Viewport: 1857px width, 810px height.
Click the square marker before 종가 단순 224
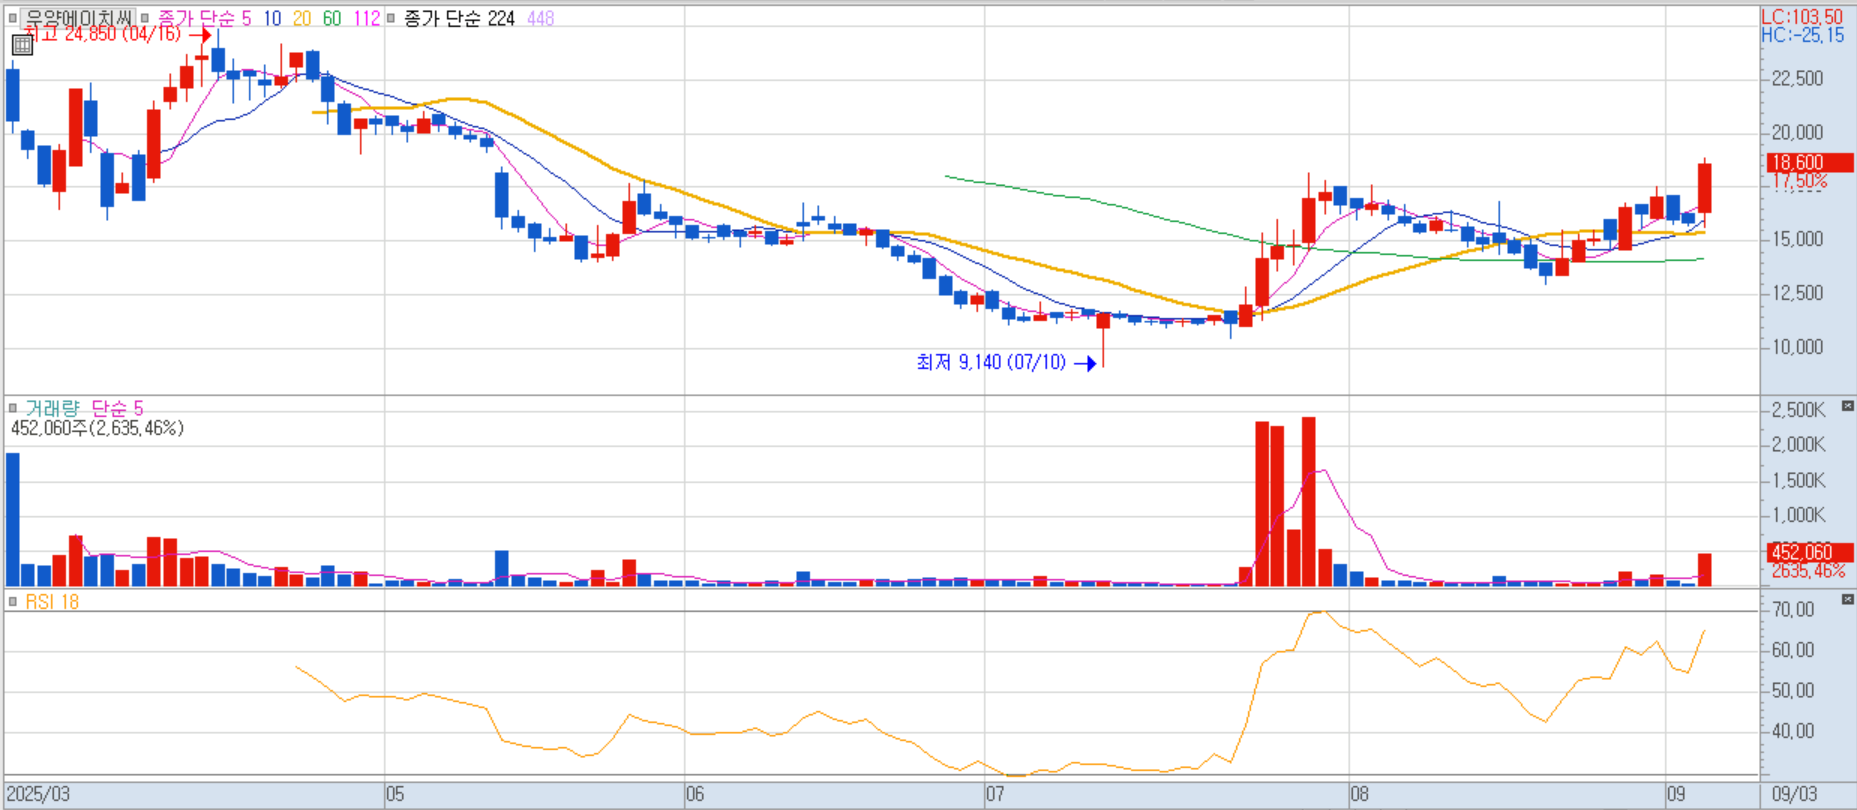391,18
